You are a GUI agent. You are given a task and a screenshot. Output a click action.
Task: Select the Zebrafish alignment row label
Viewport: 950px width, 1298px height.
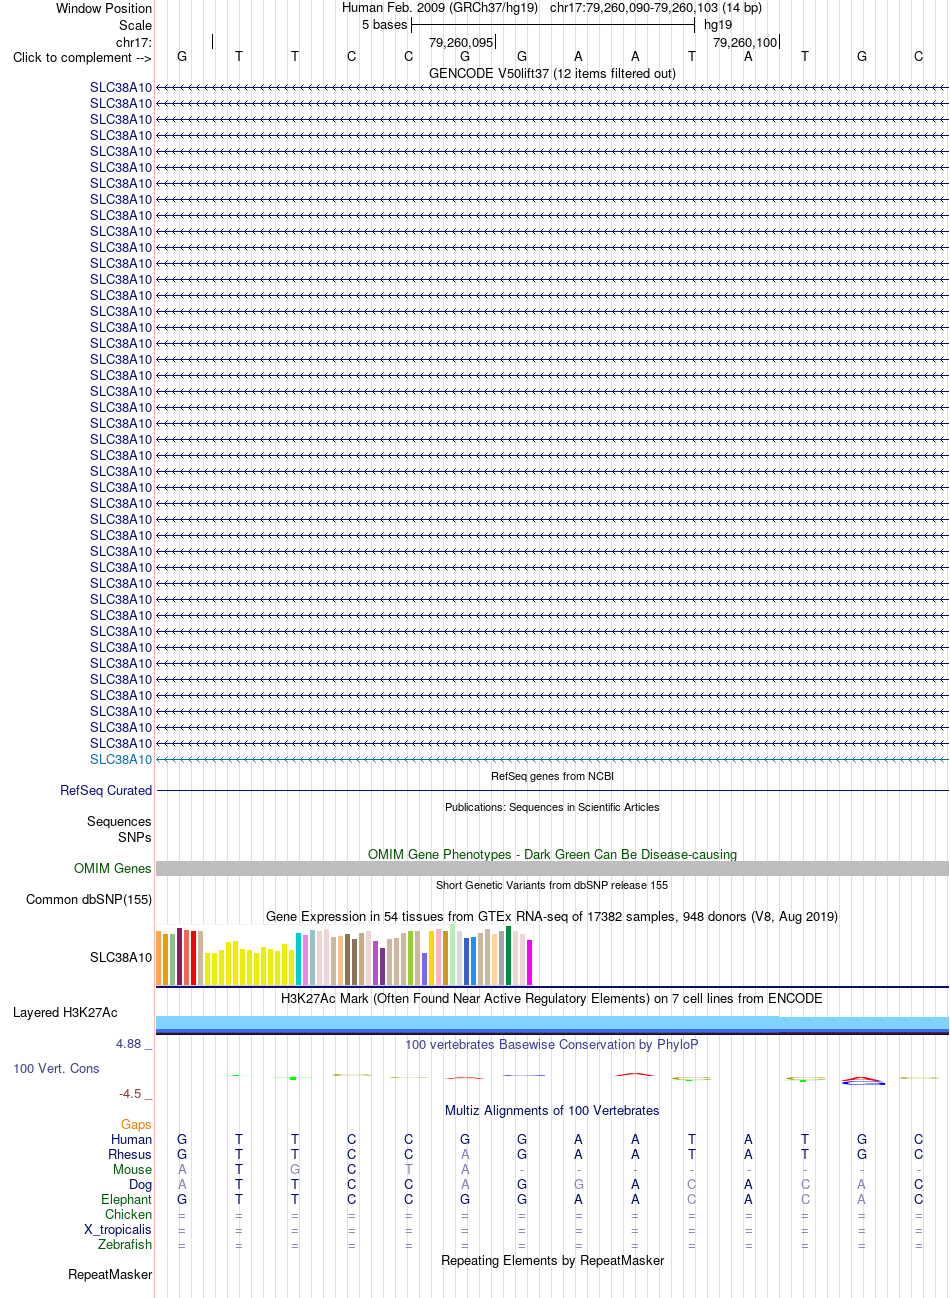point(125,1244)
